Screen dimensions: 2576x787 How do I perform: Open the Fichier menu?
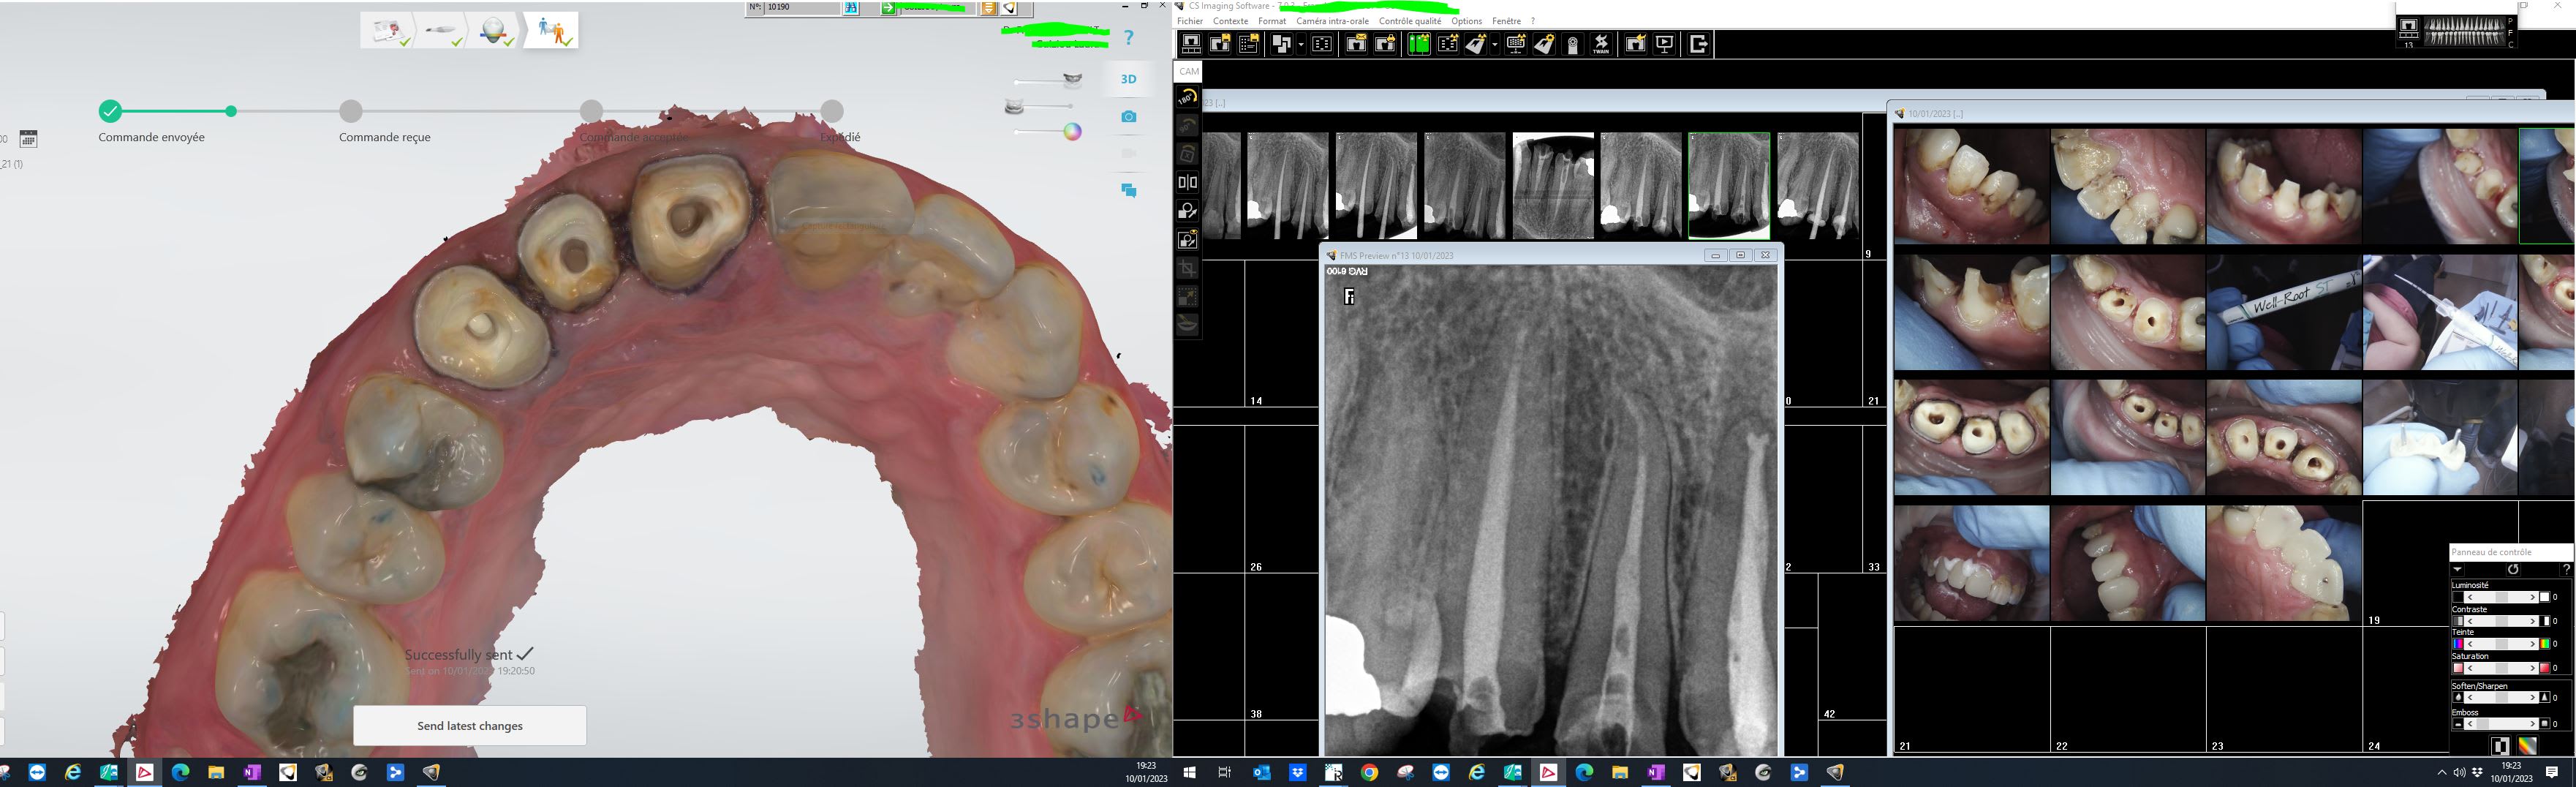pyautogui.click(x=1190, y=21)
